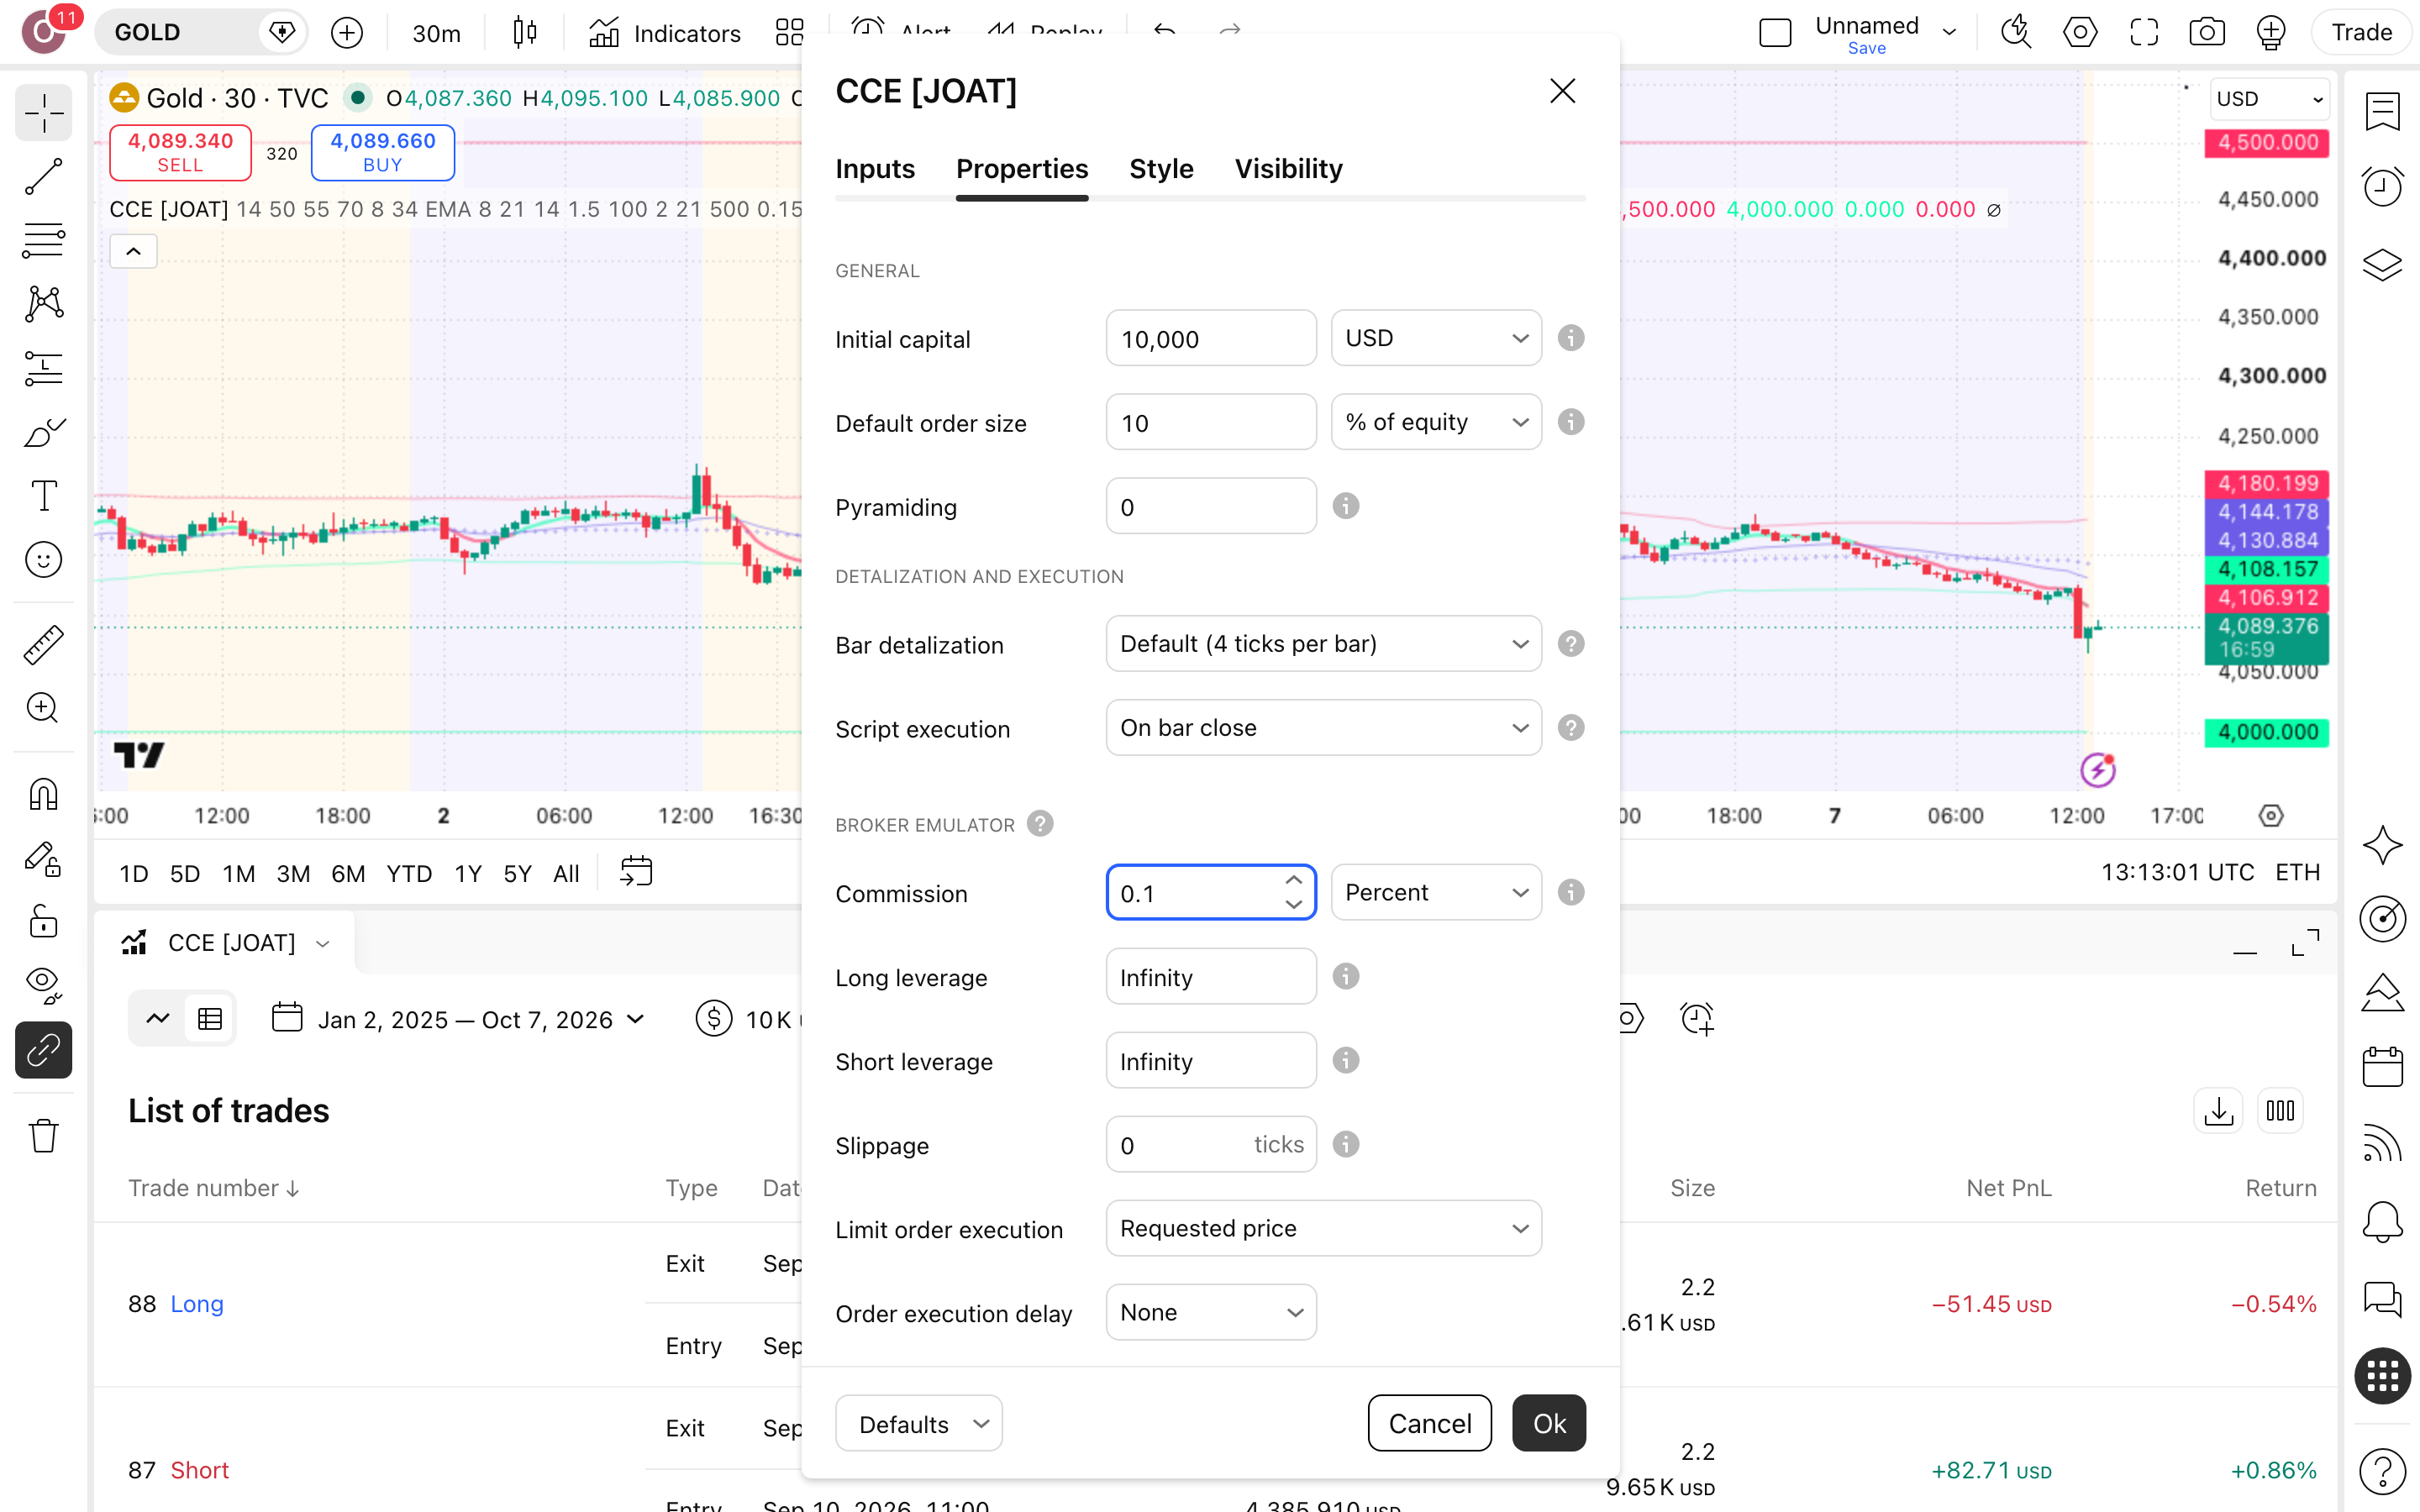Open the economic calendar icon

(x=2383, y=1067)
